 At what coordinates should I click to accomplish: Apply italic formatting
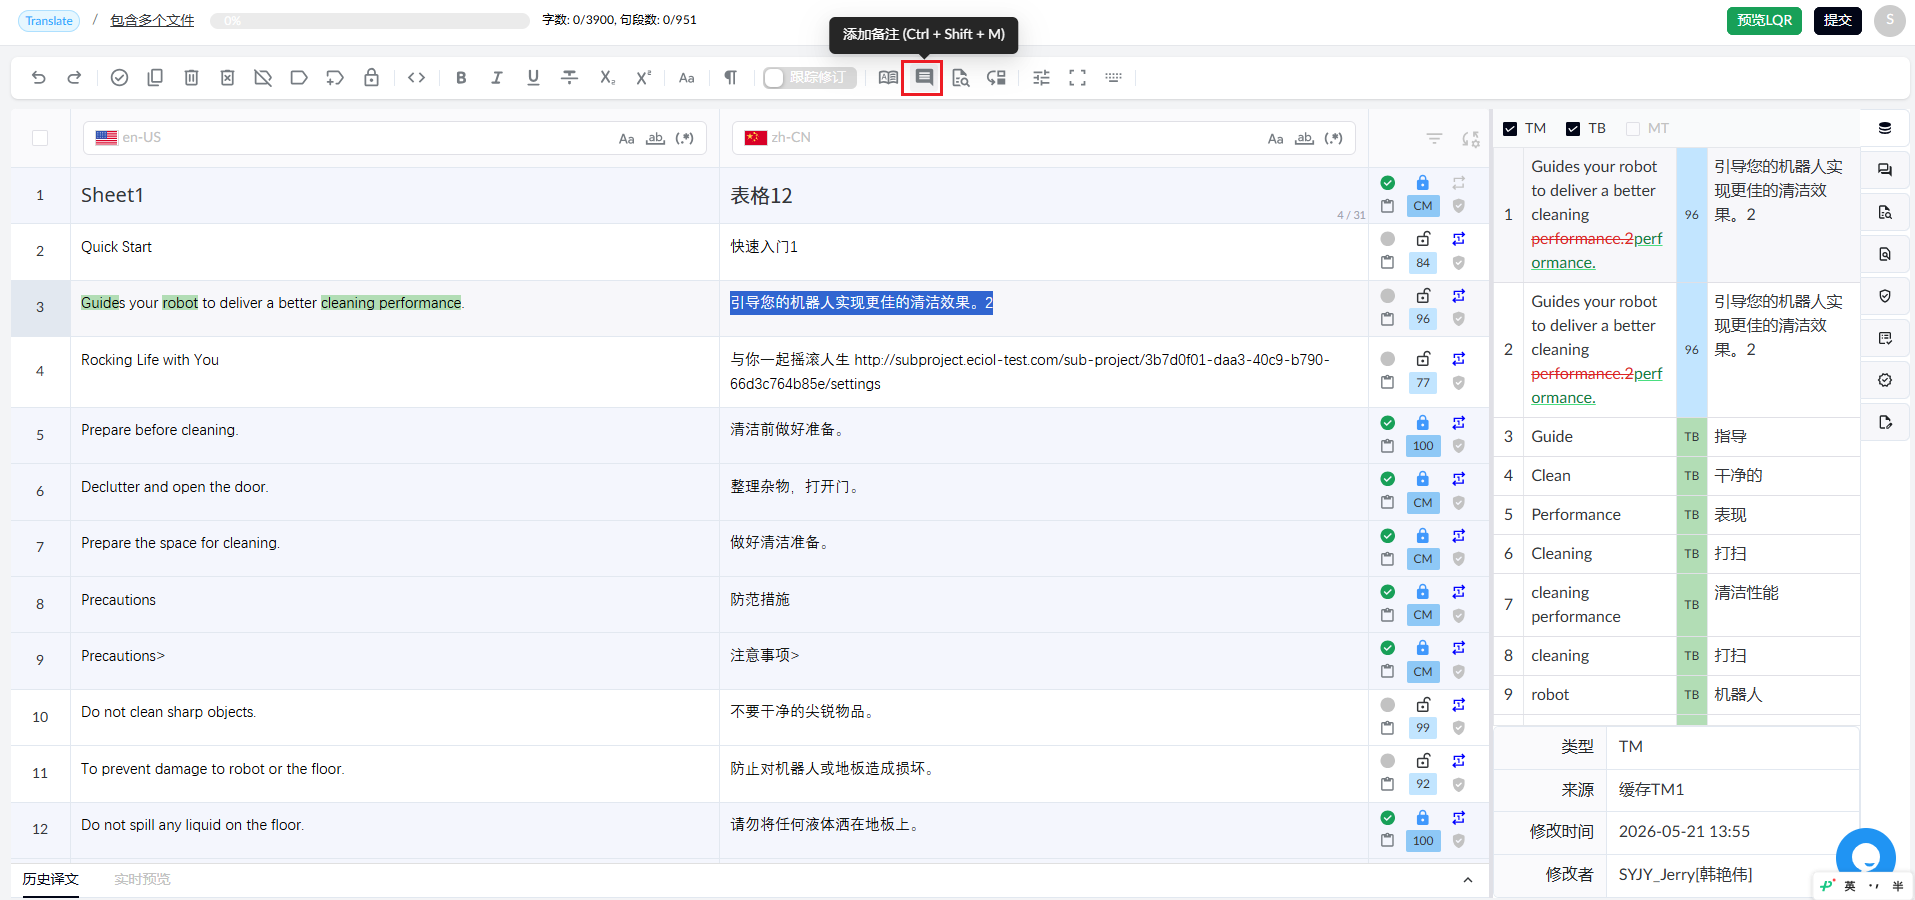[497, 77]
